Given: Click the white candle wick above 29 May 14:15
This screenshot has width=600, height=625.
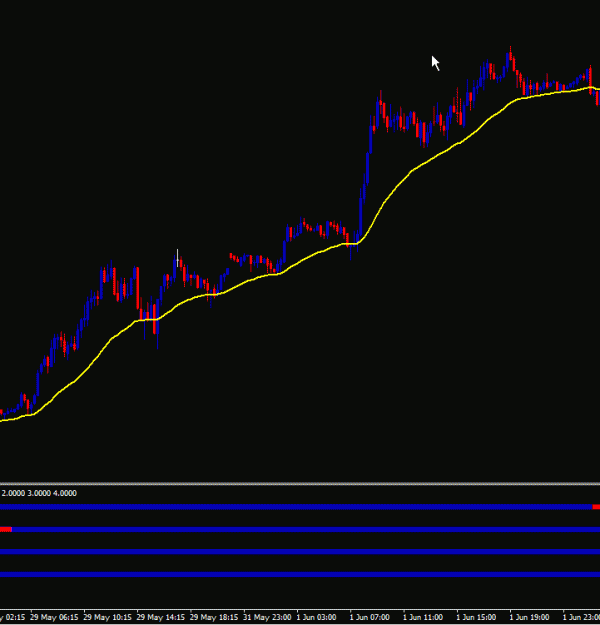Looking at the screenshot, I should pos(177,257).
